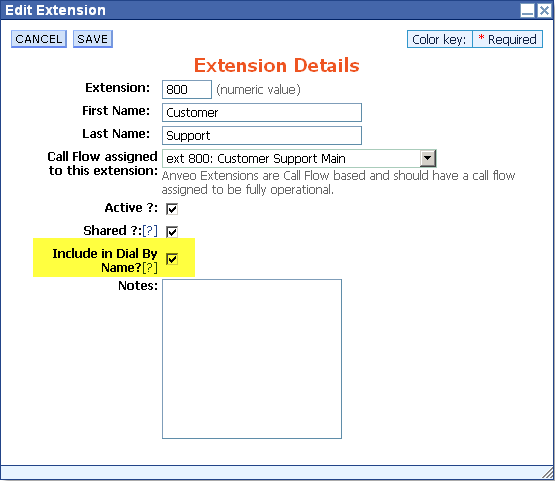Viewport: 555px width, 481px height.
Task: Click into the First Name field
Action: [x=262, y=113]
